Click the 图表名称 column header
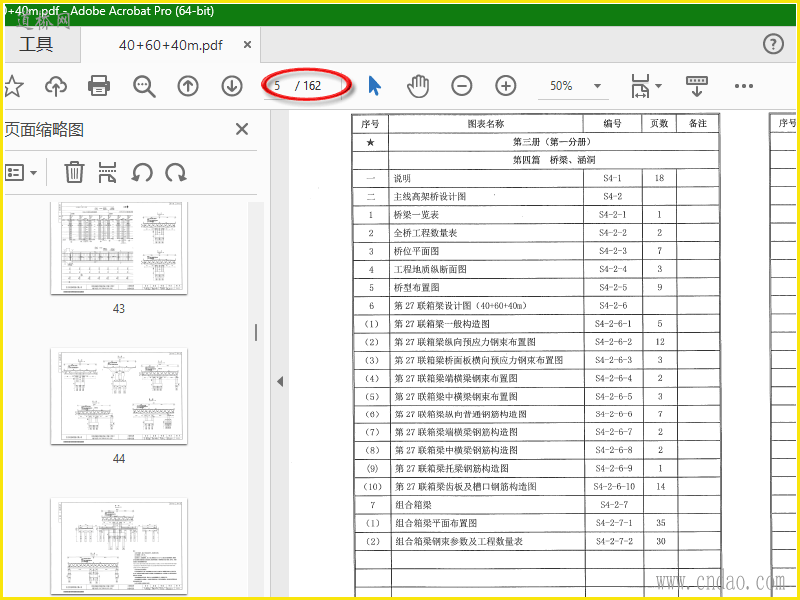Screen dimensions: 800x600 [x=486, y=123]
